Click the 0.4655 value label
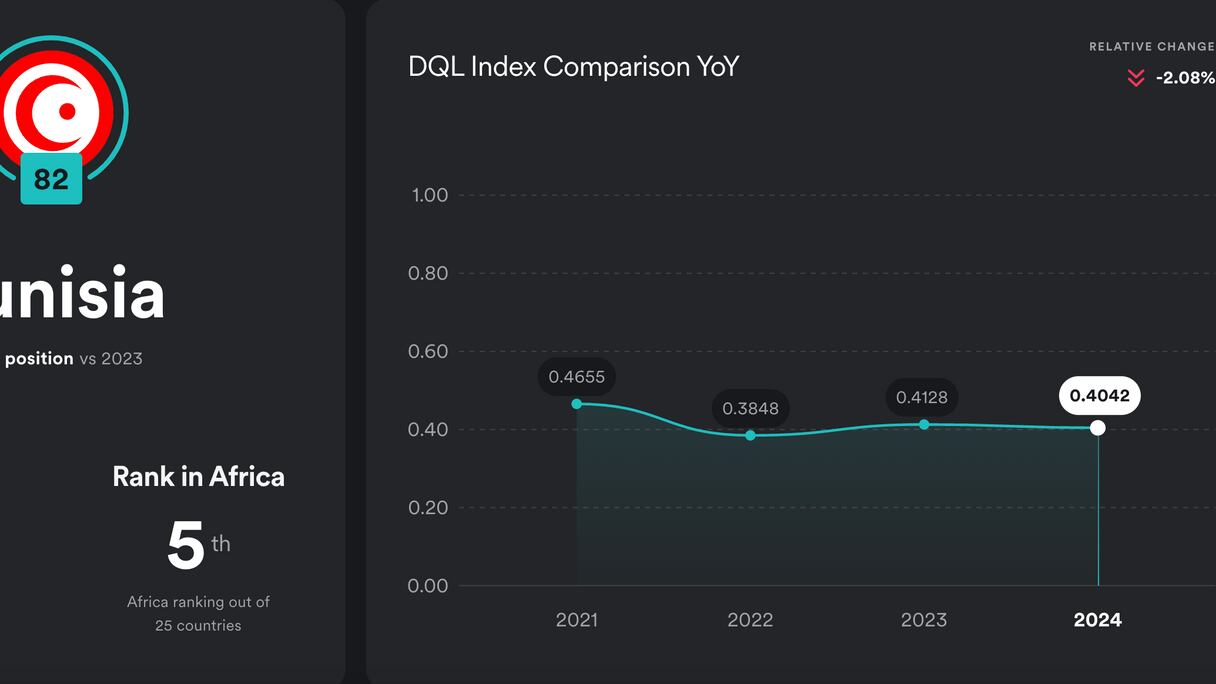Viewport: 1216px width, 684px height. [577, 377]
